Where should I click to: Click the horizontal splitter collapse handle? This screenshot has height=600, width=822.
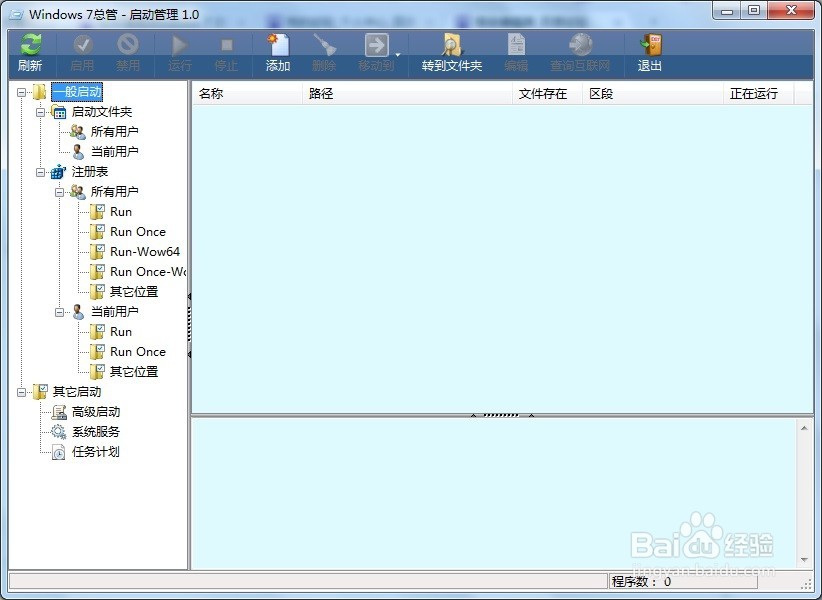click(x=502, y=415)
